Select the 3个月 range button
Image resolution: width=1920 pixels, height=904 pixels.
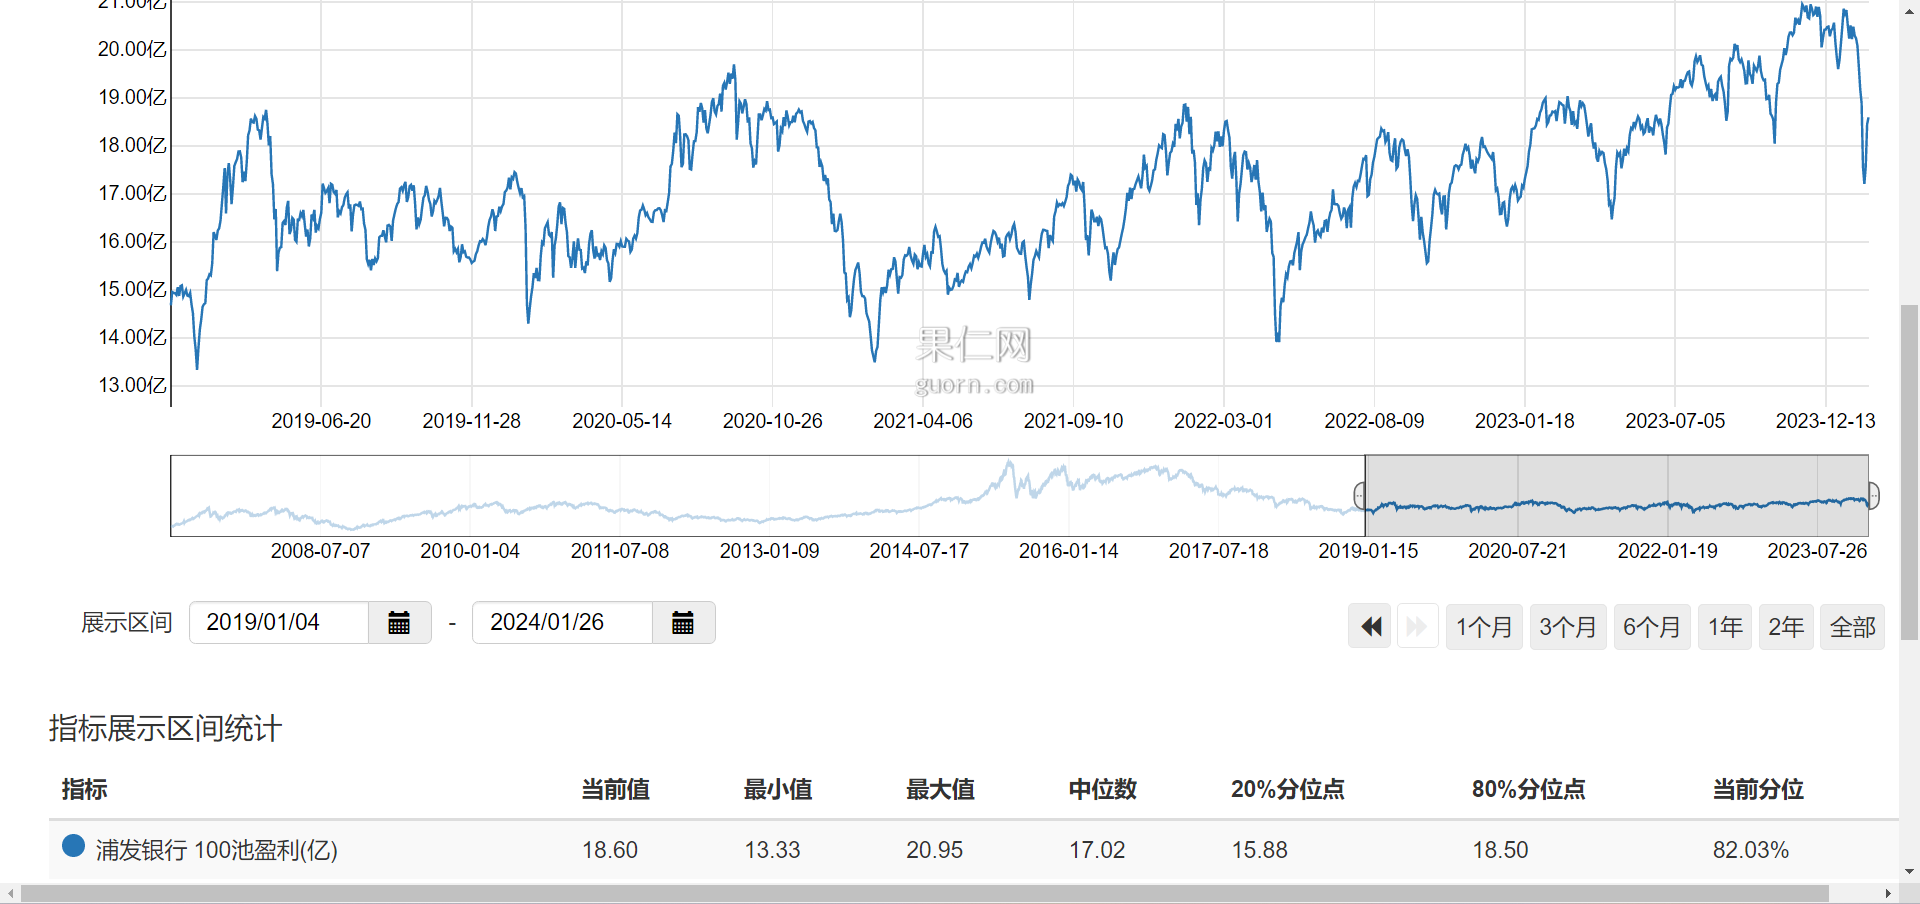tap(1568, 627)
